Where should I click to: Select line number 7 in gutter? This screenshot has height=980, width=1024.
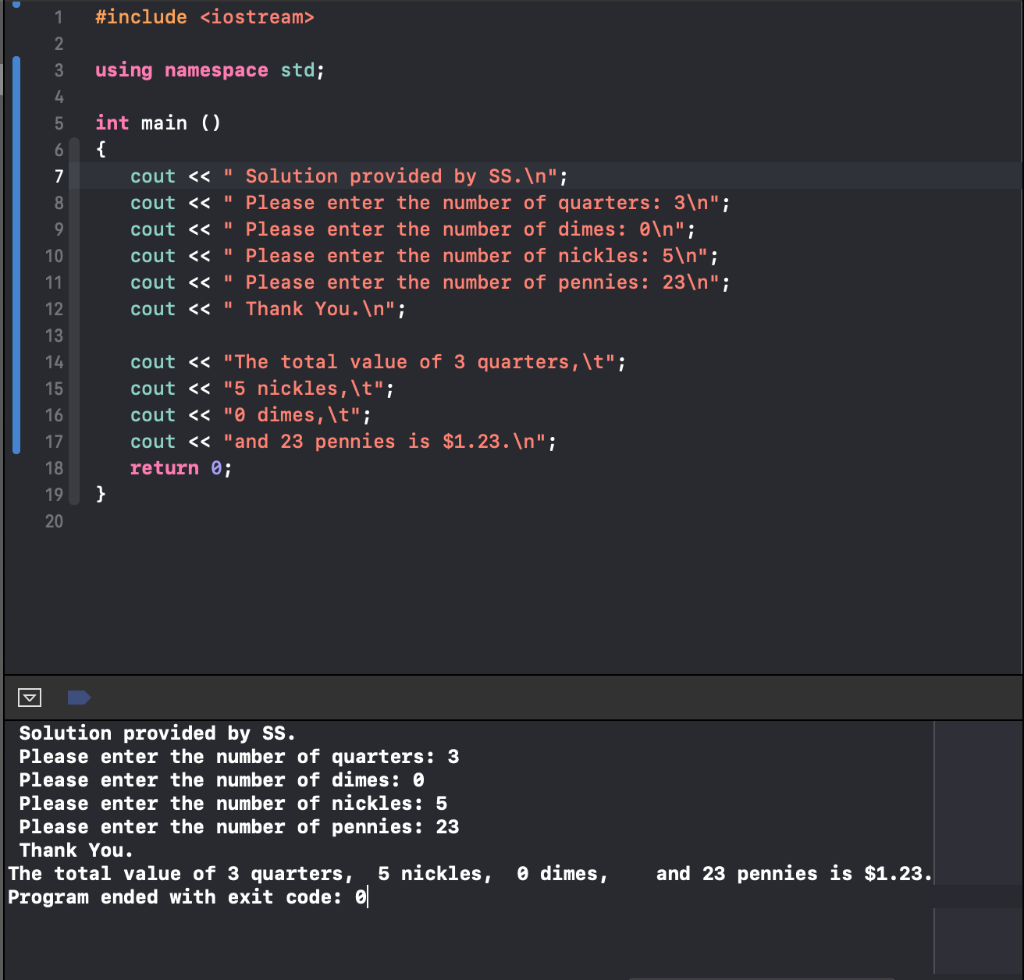[x=59, y=176]
